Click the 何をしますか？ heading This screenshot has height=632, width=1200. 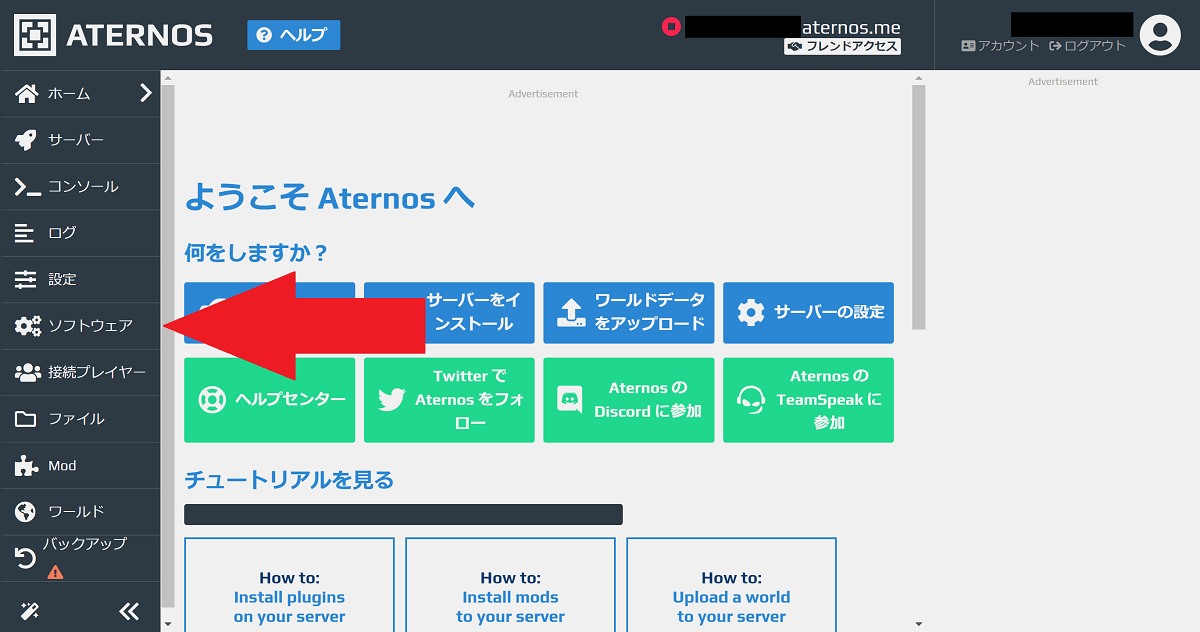point(257,253)
